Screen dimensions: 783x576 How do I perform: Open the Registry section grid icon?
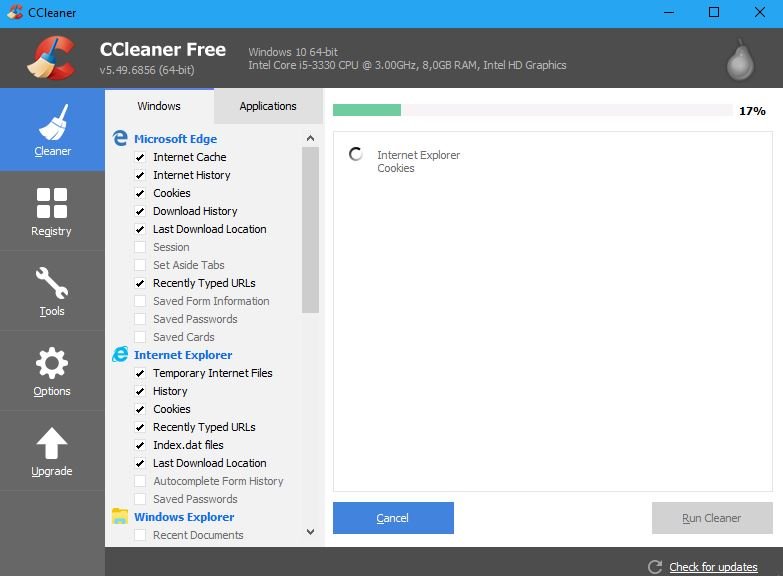point(52,203)
